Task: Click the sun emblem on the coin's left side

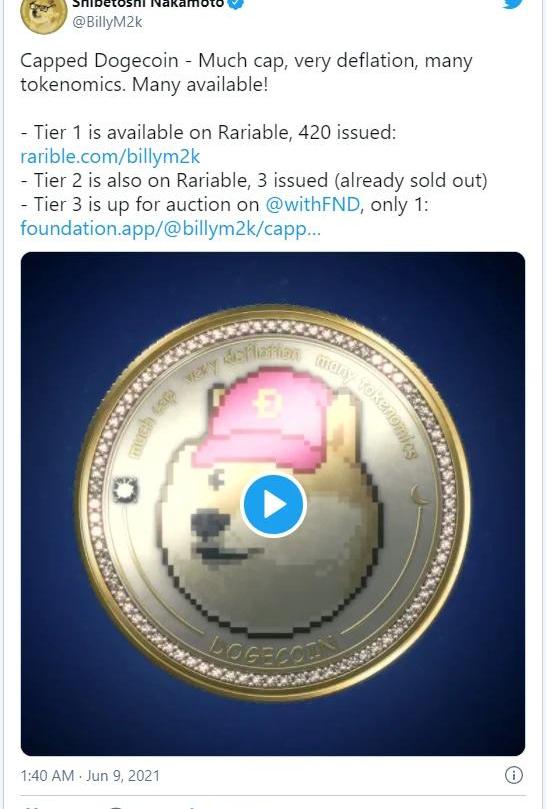Action: (125, 489)
